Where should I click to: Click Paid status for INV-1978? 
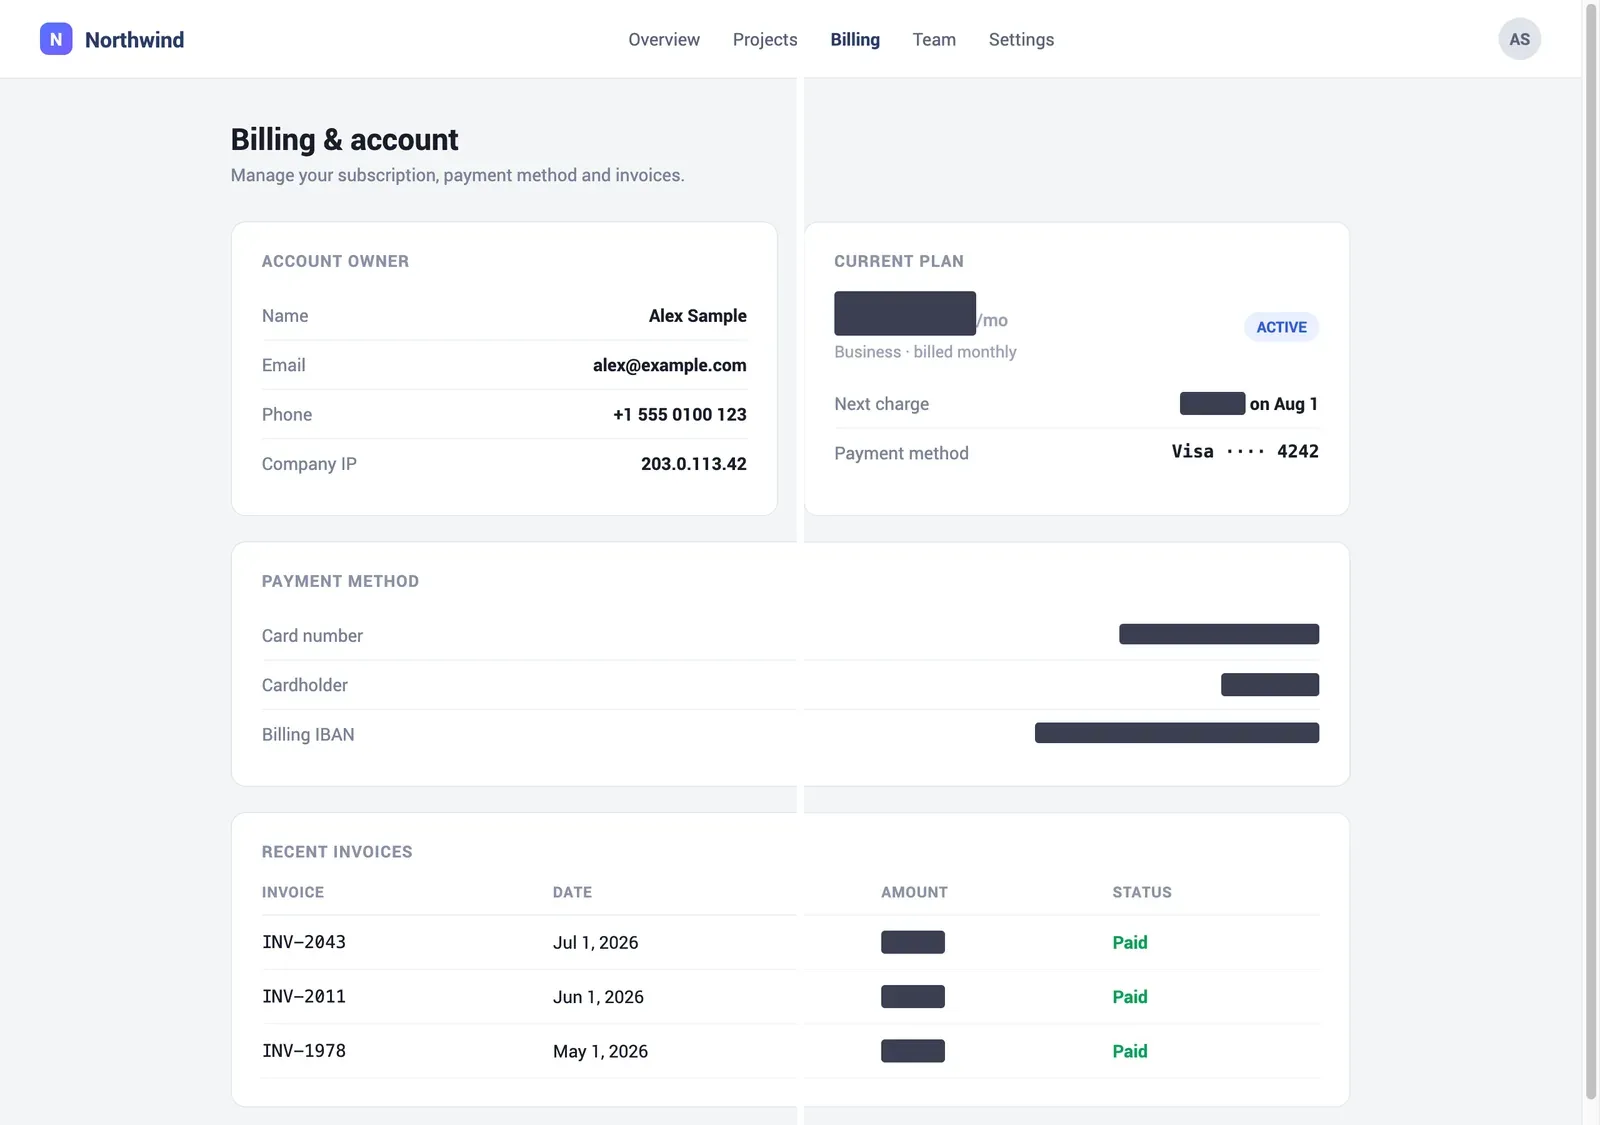[1129, 1052]
